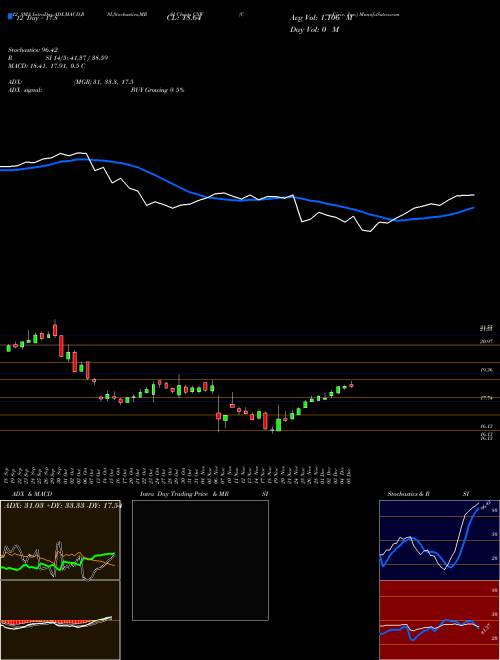Click the 'BUY Growing @ 5%' signal text

coord(157,90)
